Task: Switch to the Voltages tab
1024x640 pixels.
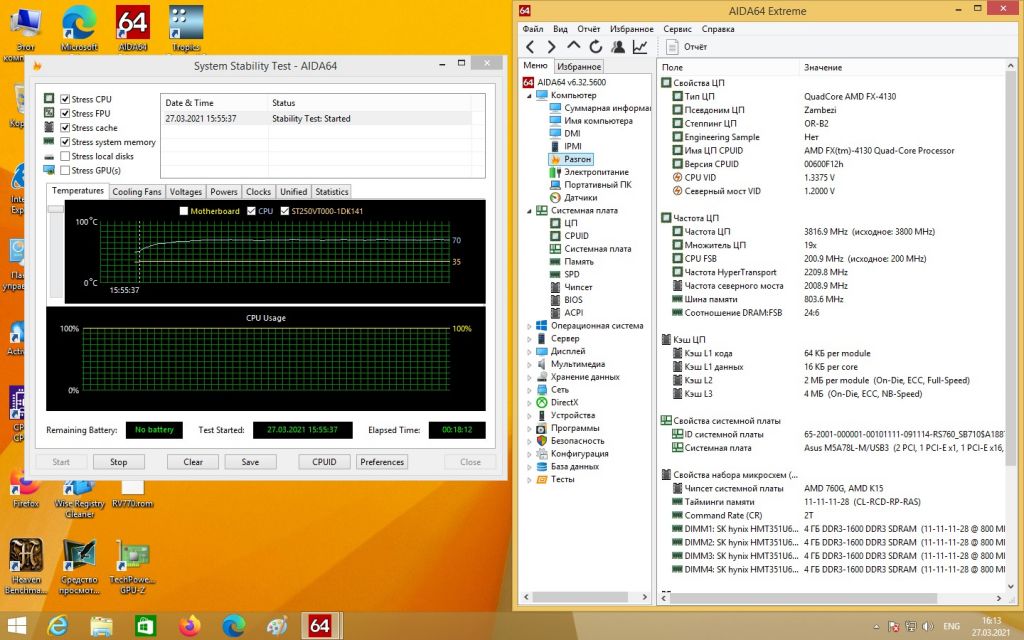Action: tap(185, 192)
